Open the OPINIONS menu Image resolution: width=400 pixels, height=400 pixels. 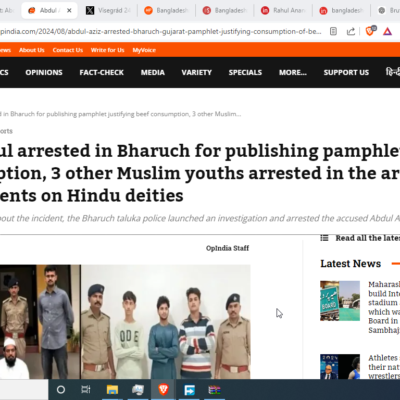tap(44, 72)
